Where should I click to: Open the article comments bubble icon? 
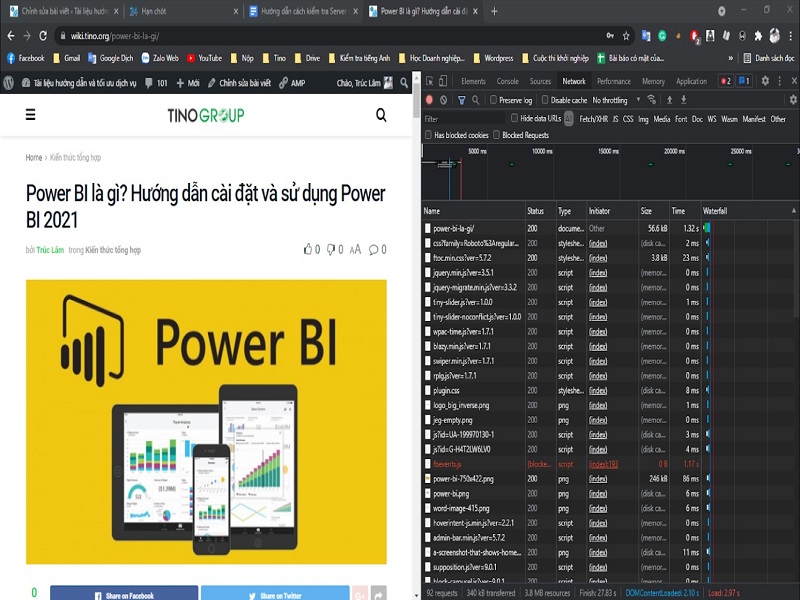coord(373,249)
